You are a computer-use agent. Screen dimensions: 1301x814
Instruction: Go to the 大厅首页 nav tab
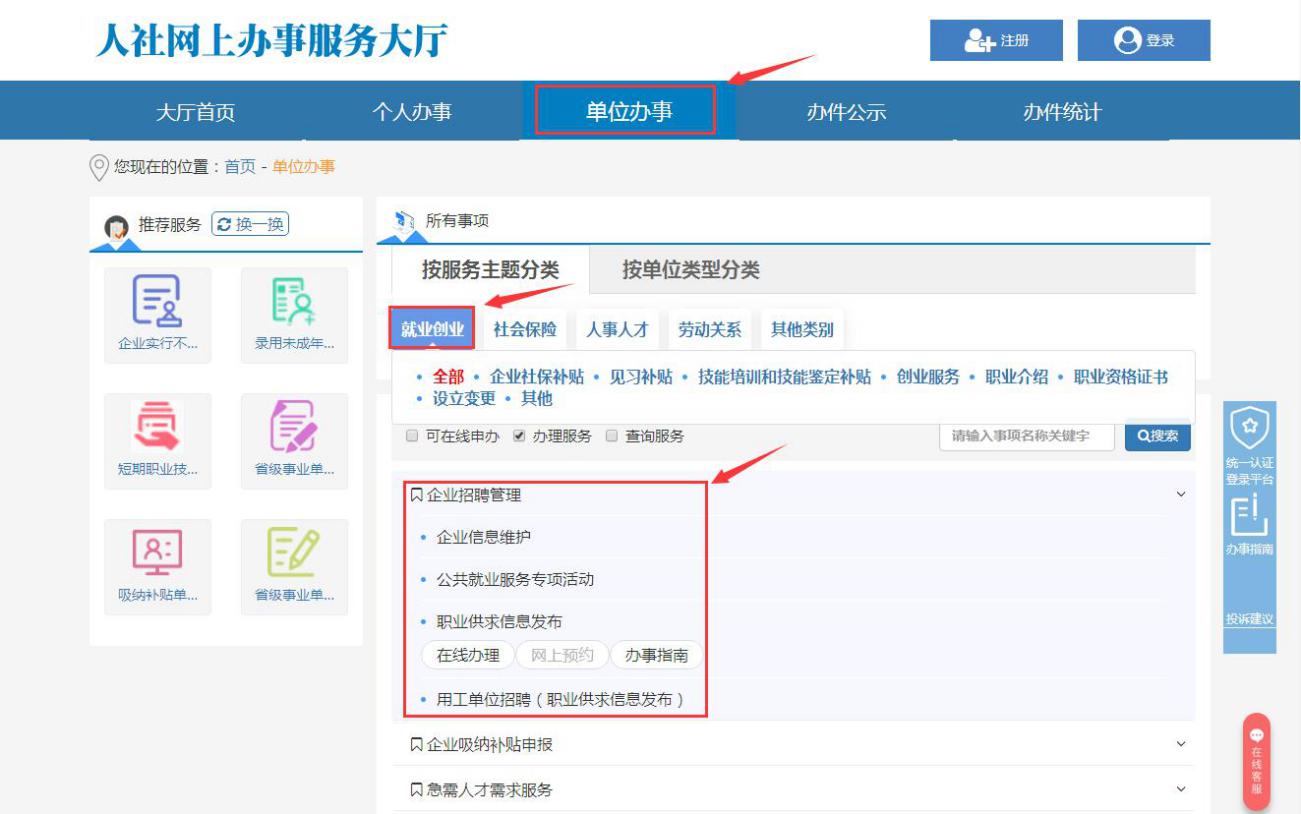point(196,112)
